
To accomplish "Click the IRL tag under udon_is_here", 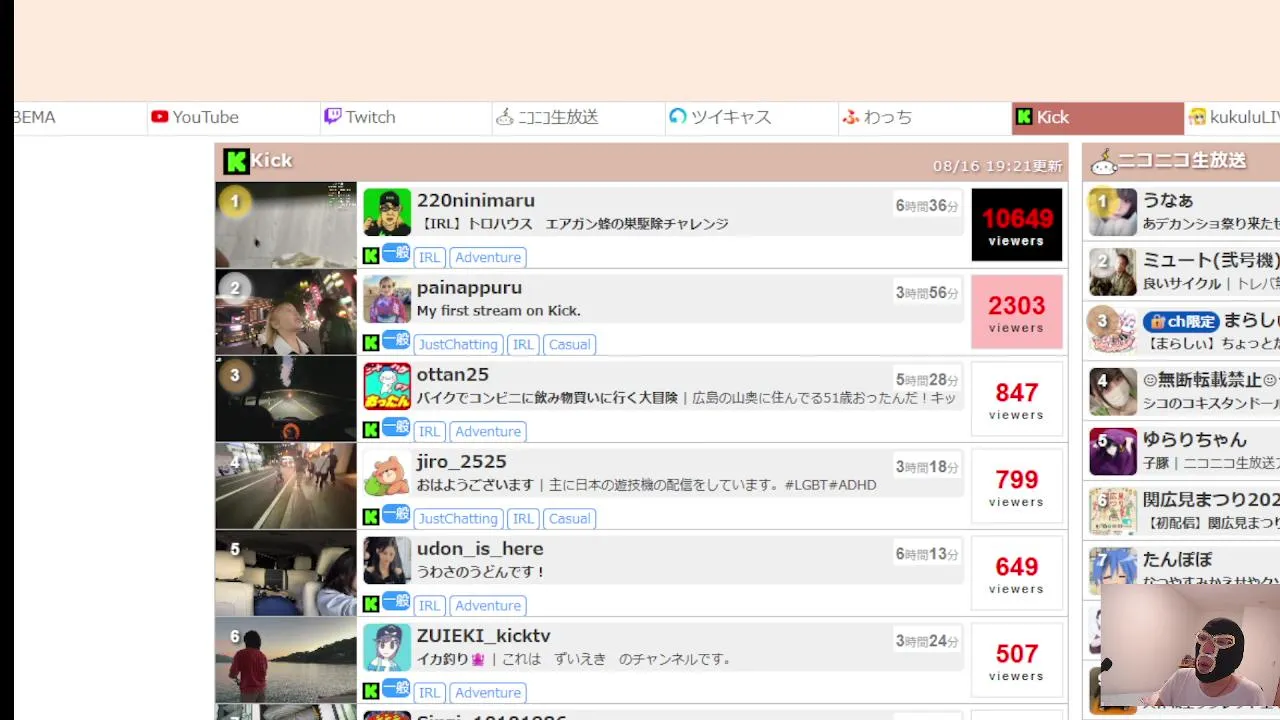I will coord(430,605).
